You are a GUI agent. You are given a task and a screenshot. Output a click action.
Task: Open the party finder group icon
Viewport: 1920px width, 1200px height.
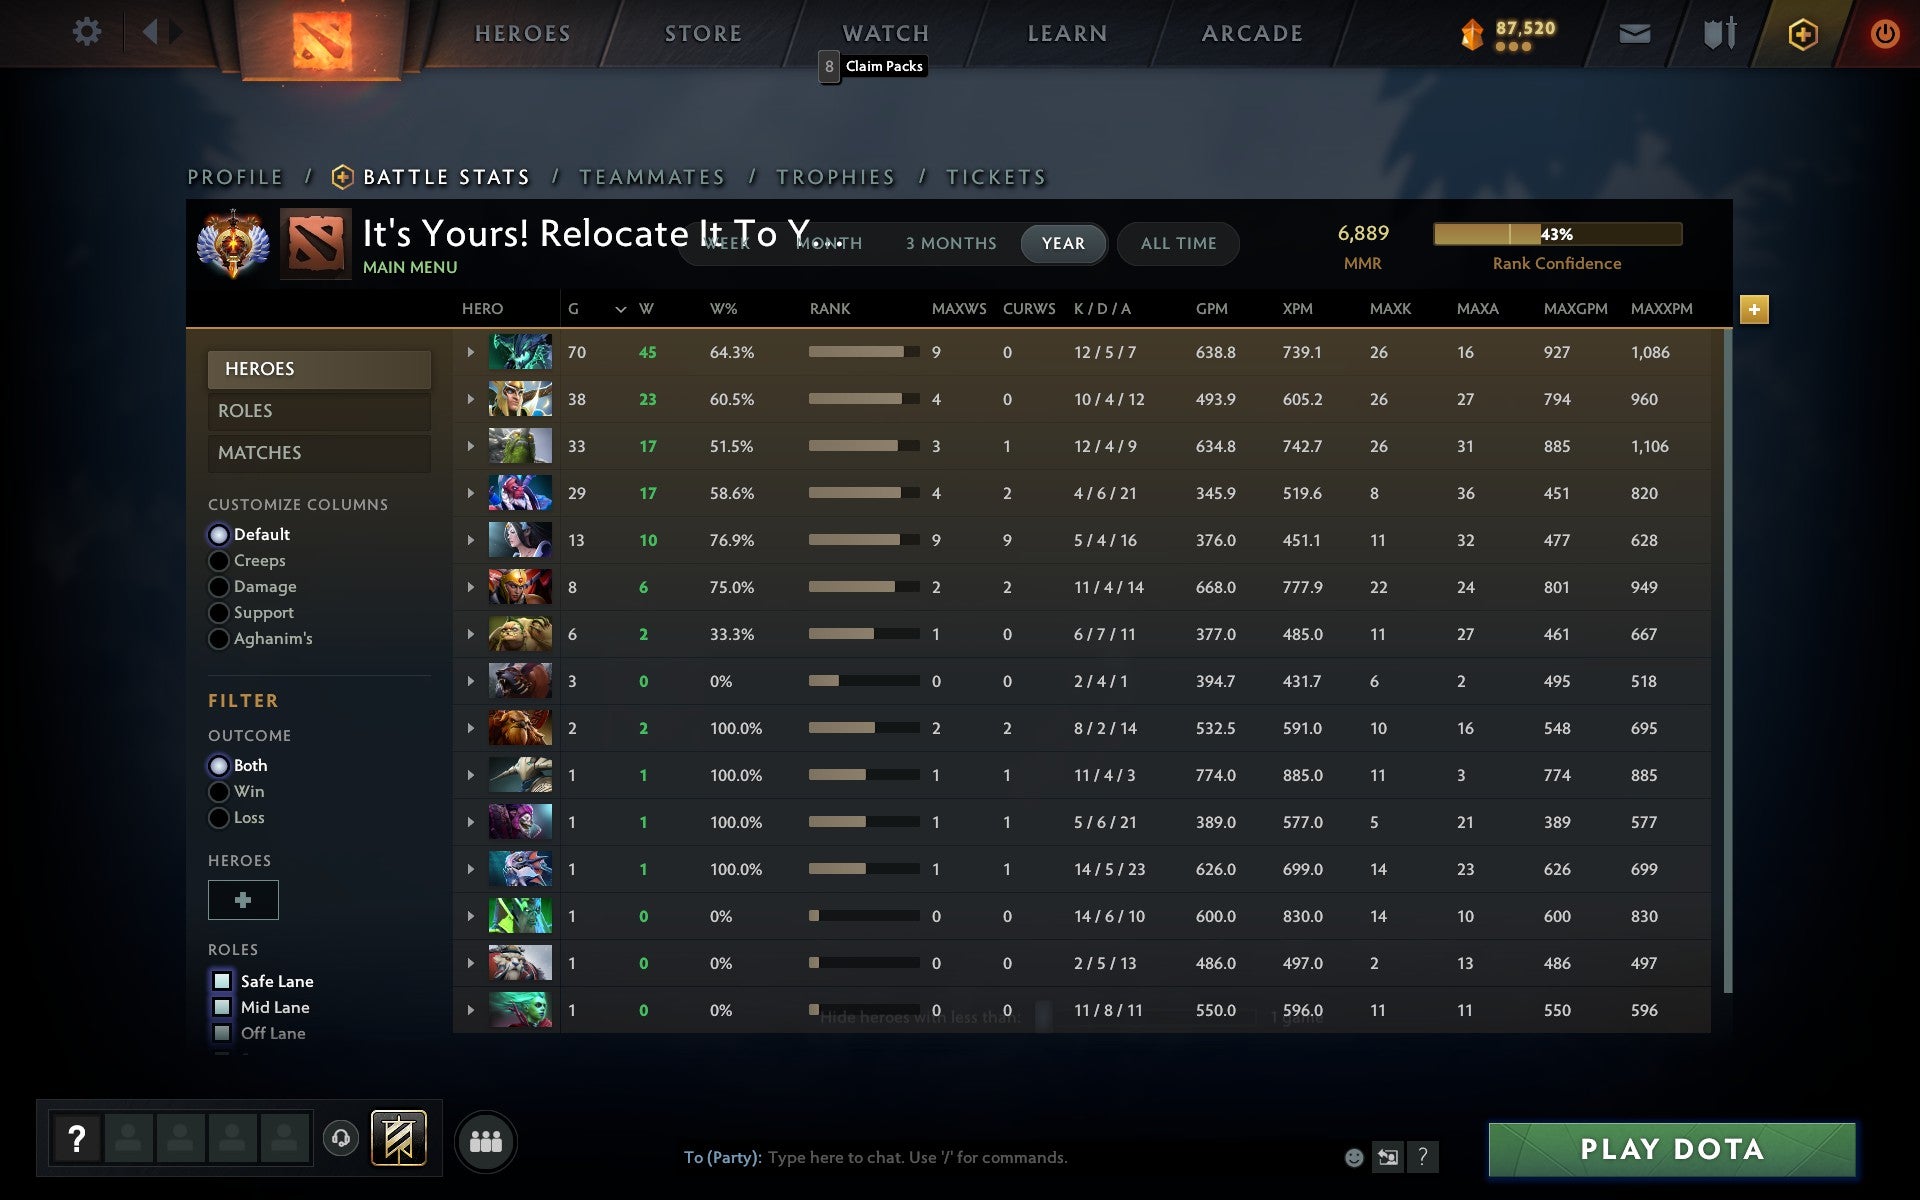pos(485,1141)
